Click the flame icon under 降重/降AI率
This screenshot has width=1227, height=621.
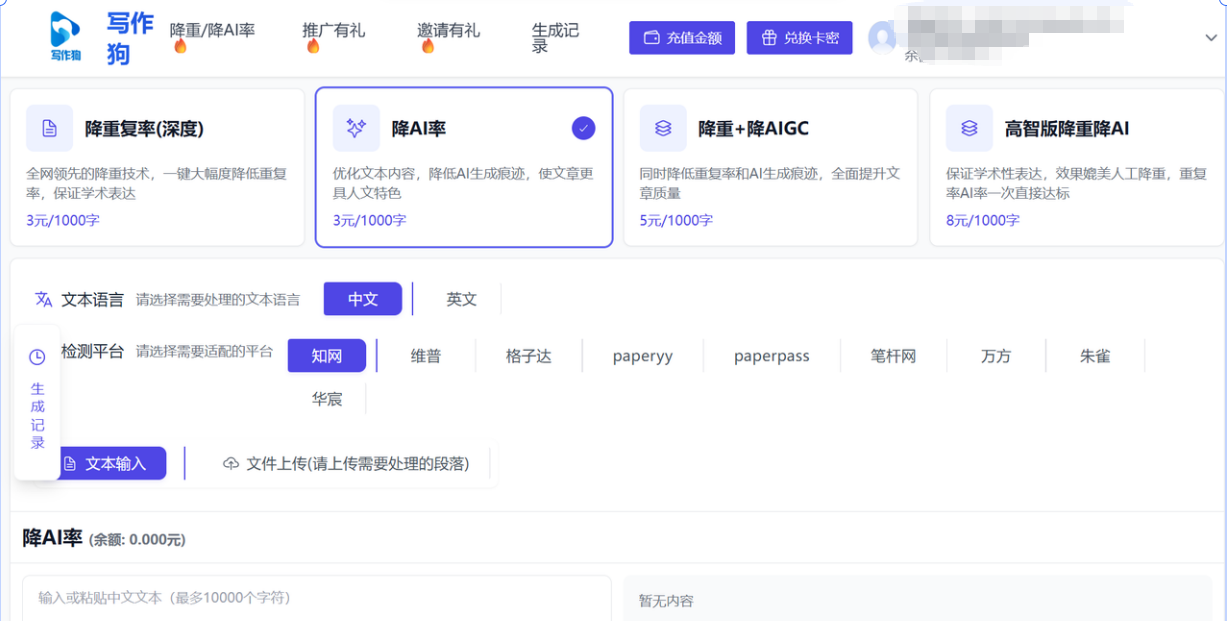(x=180, y=46)
